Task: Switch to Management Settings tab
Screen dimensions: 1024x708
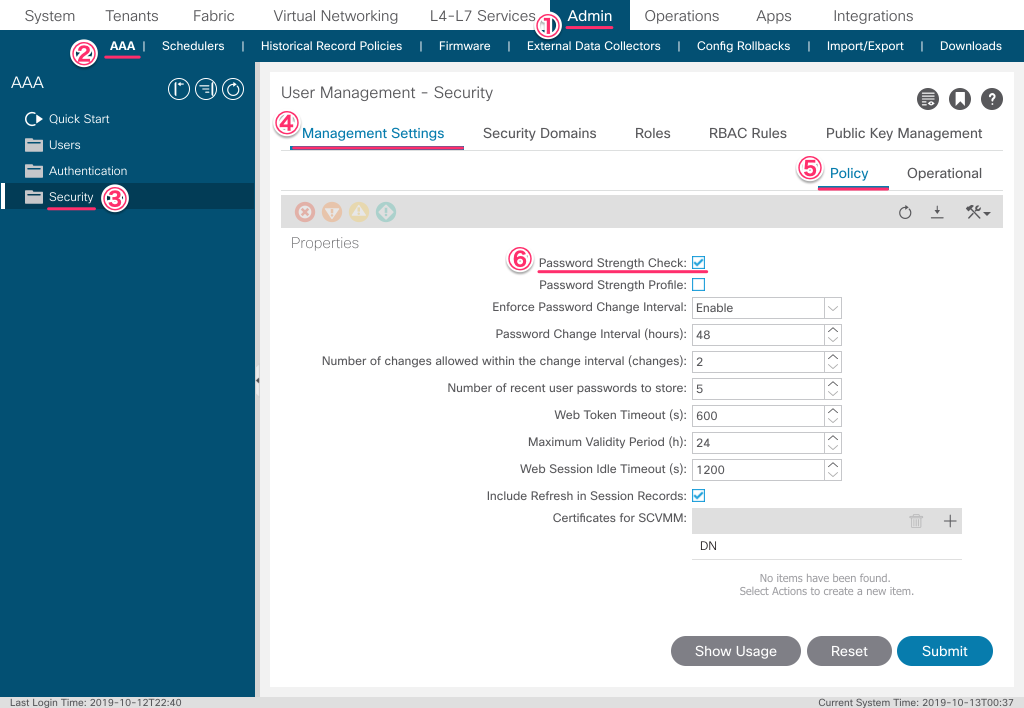Action: click(x=373, y=133)
